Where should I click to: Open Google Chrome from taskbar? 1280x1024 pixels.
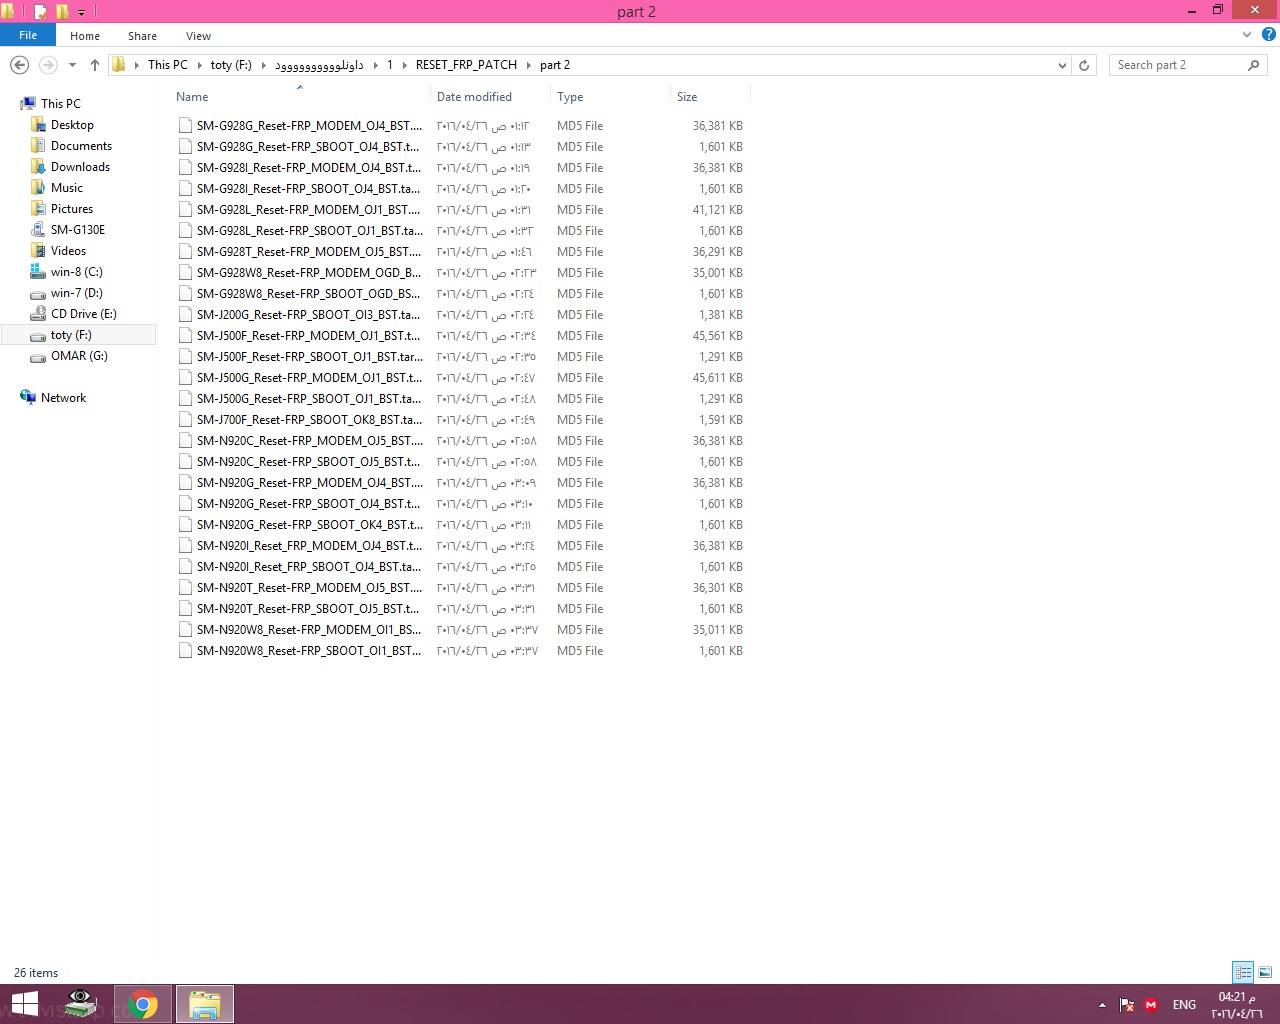[143, 1004]
